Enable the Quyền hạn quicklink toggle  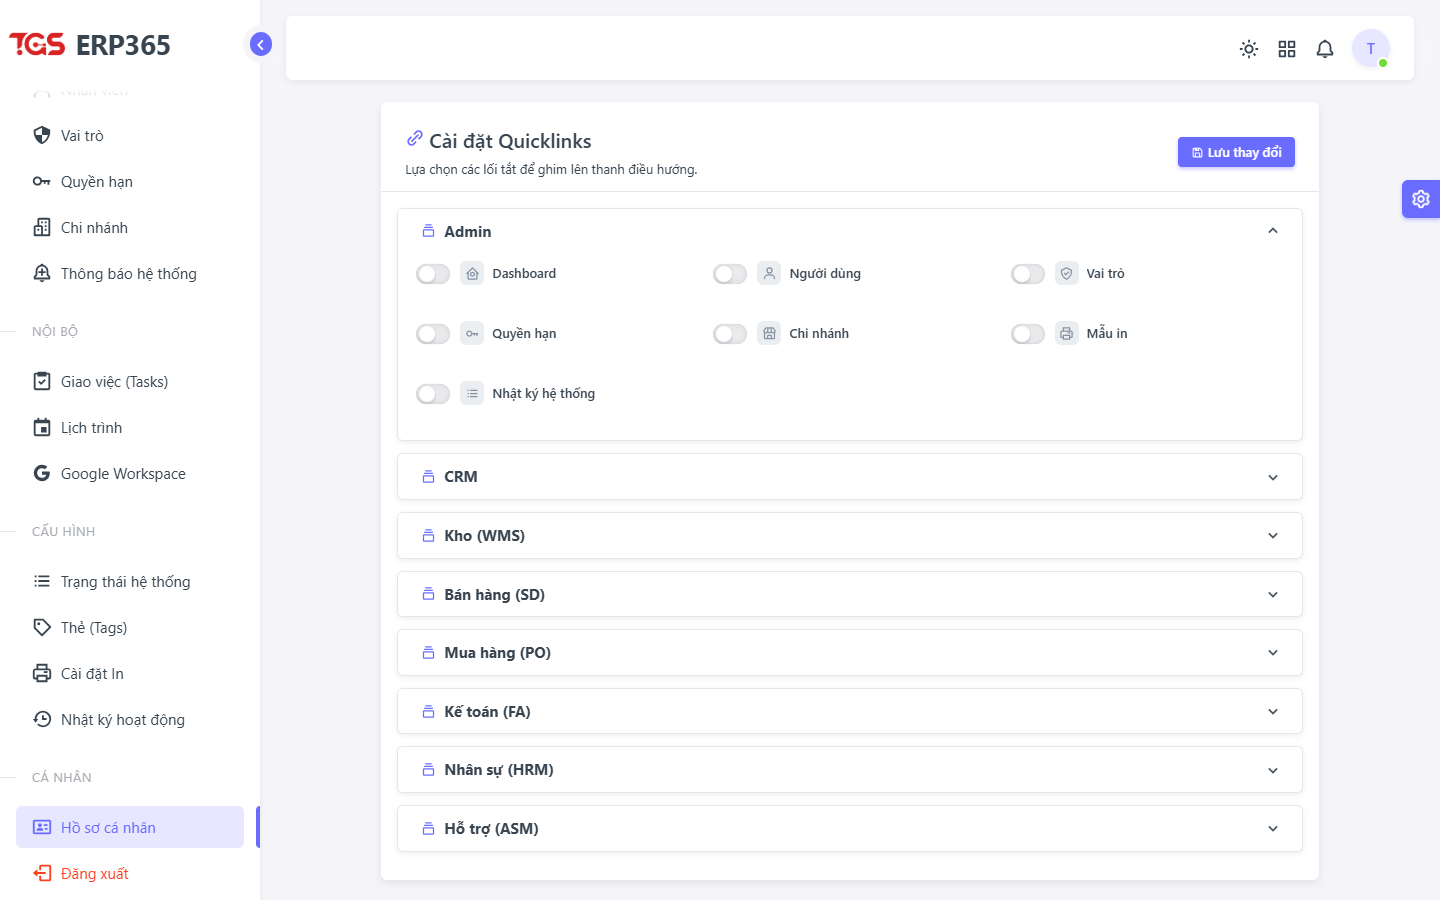433,334
